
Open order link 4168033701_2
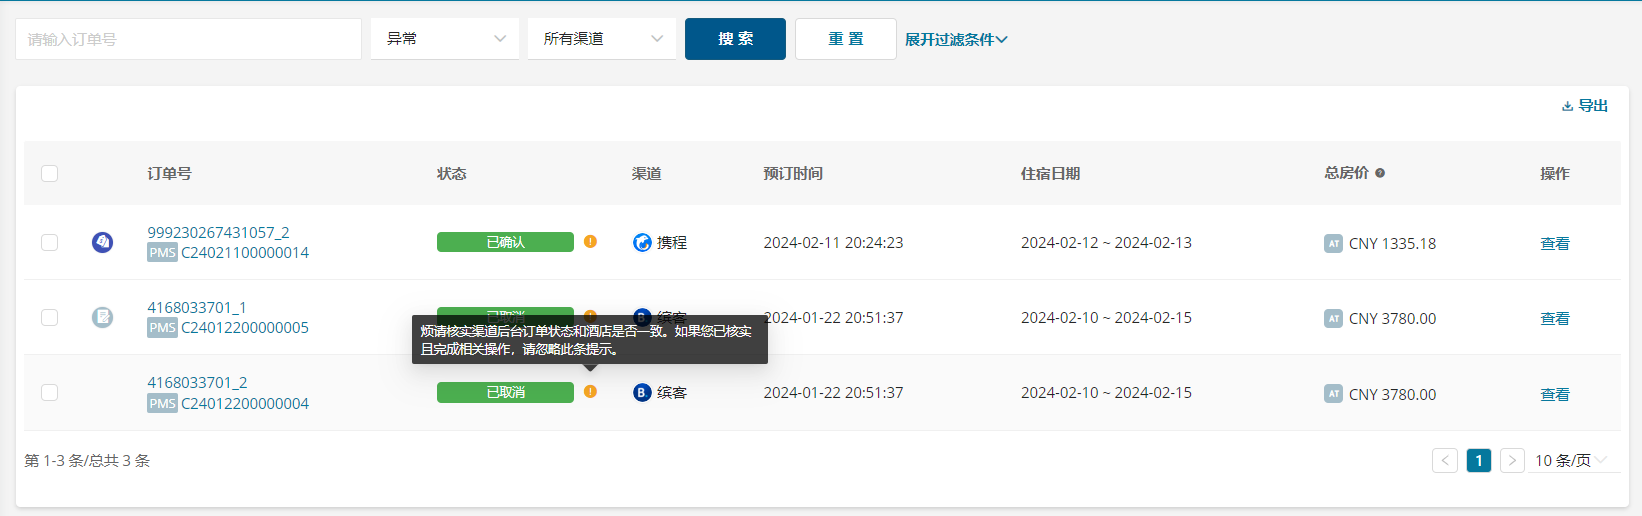point(197,382)
